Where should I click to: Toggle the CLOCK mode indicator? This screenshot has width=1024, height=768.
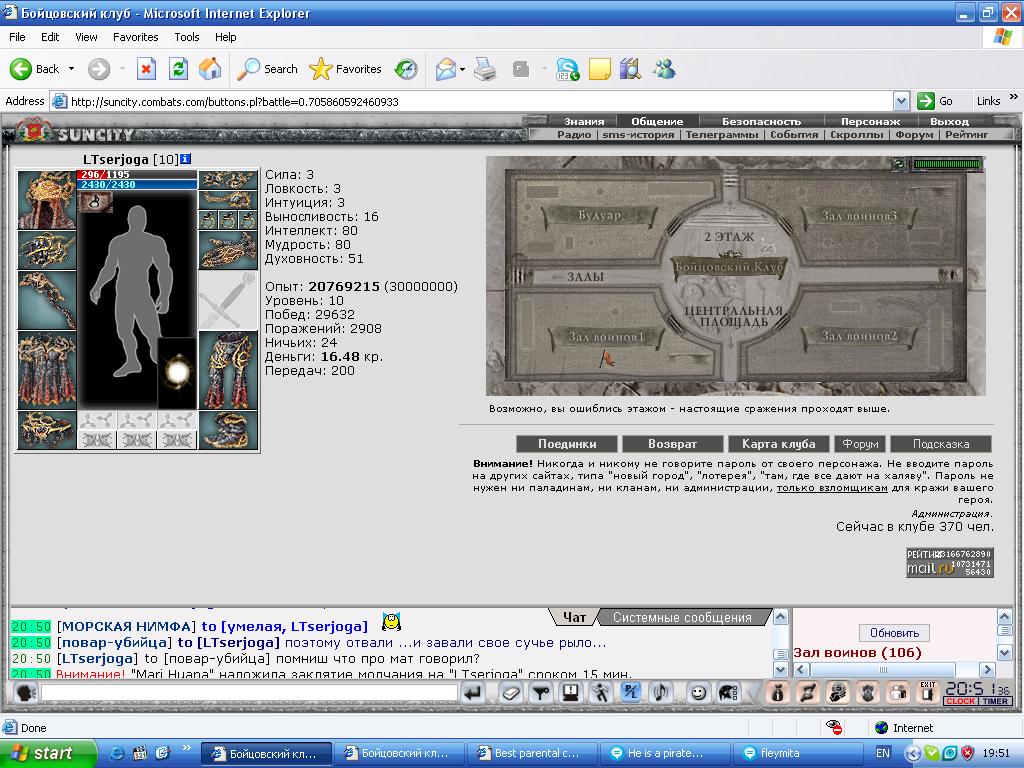(x=960, y=701)
